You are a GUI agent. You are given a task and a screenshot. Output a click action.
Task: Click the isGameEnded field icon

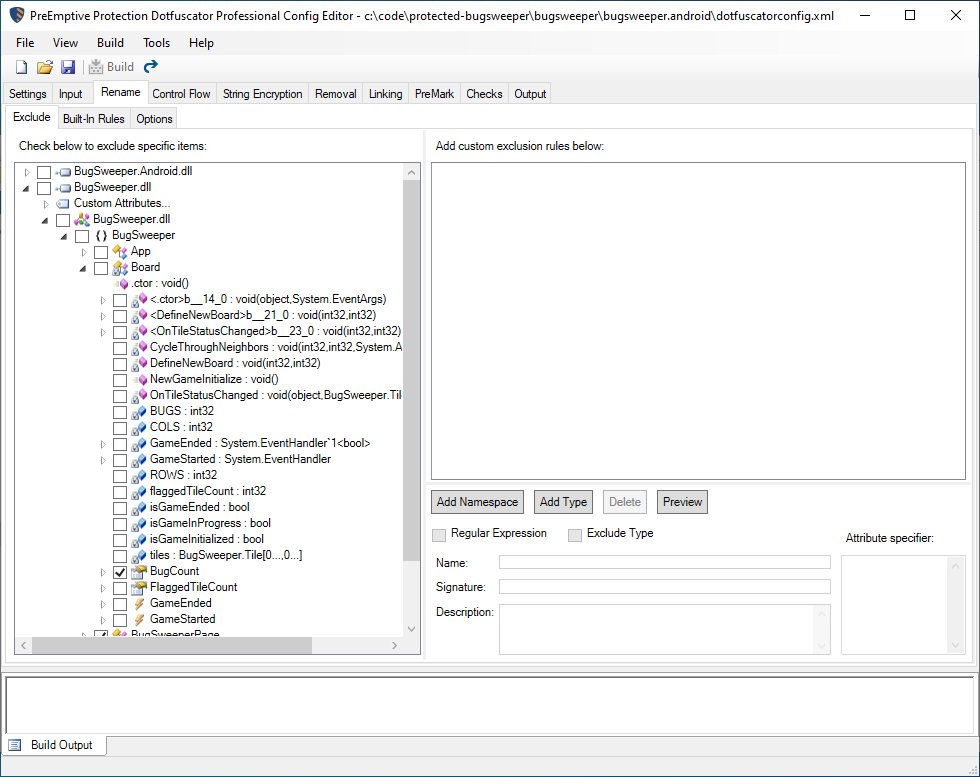click(x=139, y=508)
